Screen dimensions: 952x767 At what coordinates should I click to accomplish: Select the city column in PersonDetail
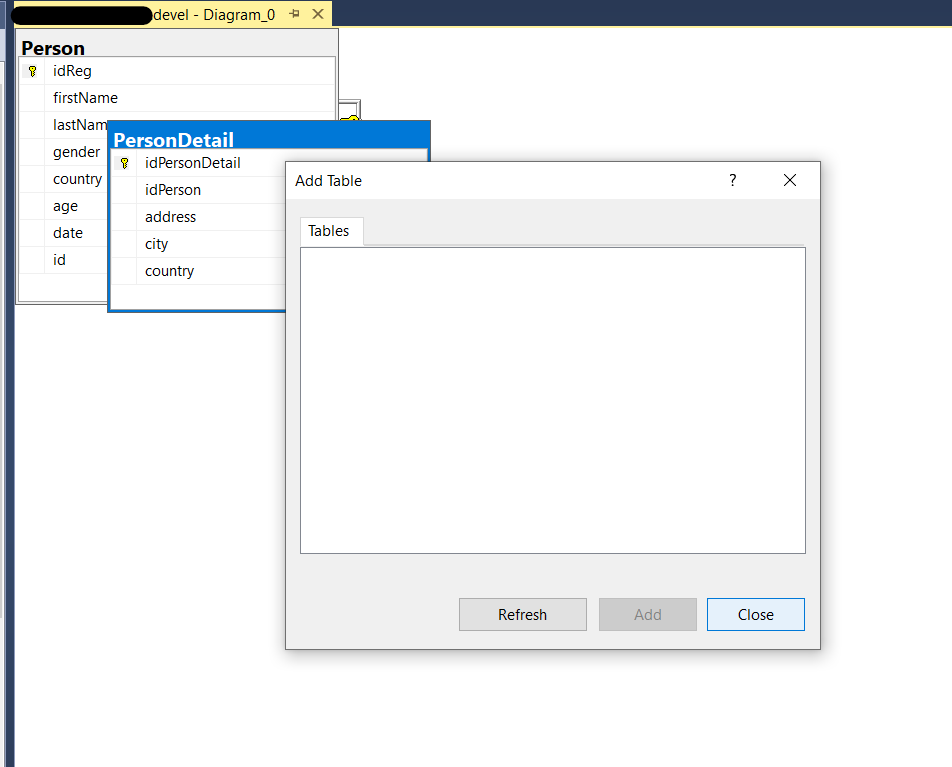point(157,244)
